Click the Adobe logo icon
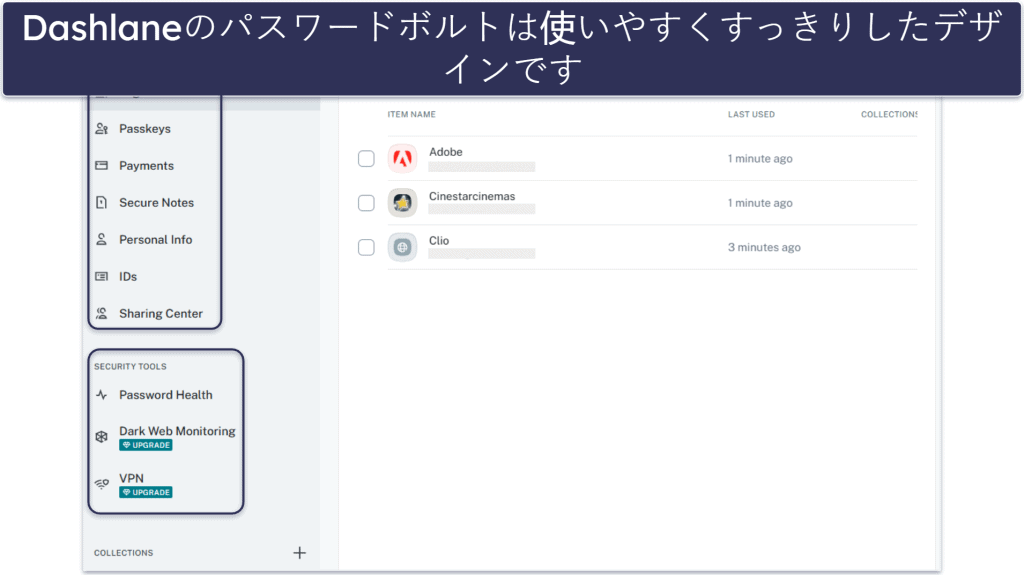This screenshot has height=575, width=1024. point(402,159)
